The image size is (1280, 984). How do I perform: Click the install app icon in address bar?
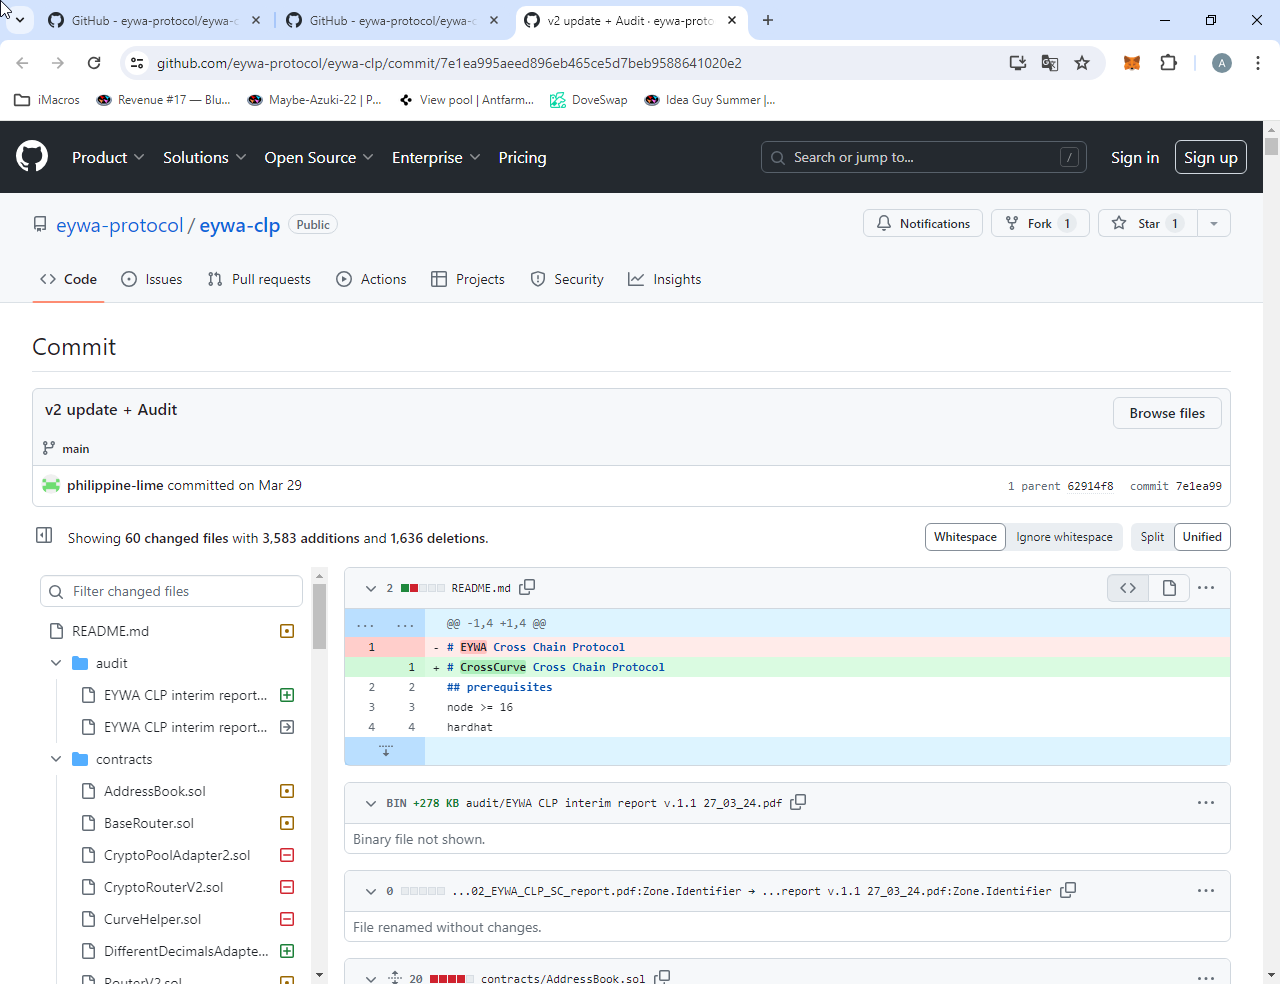1018,63
